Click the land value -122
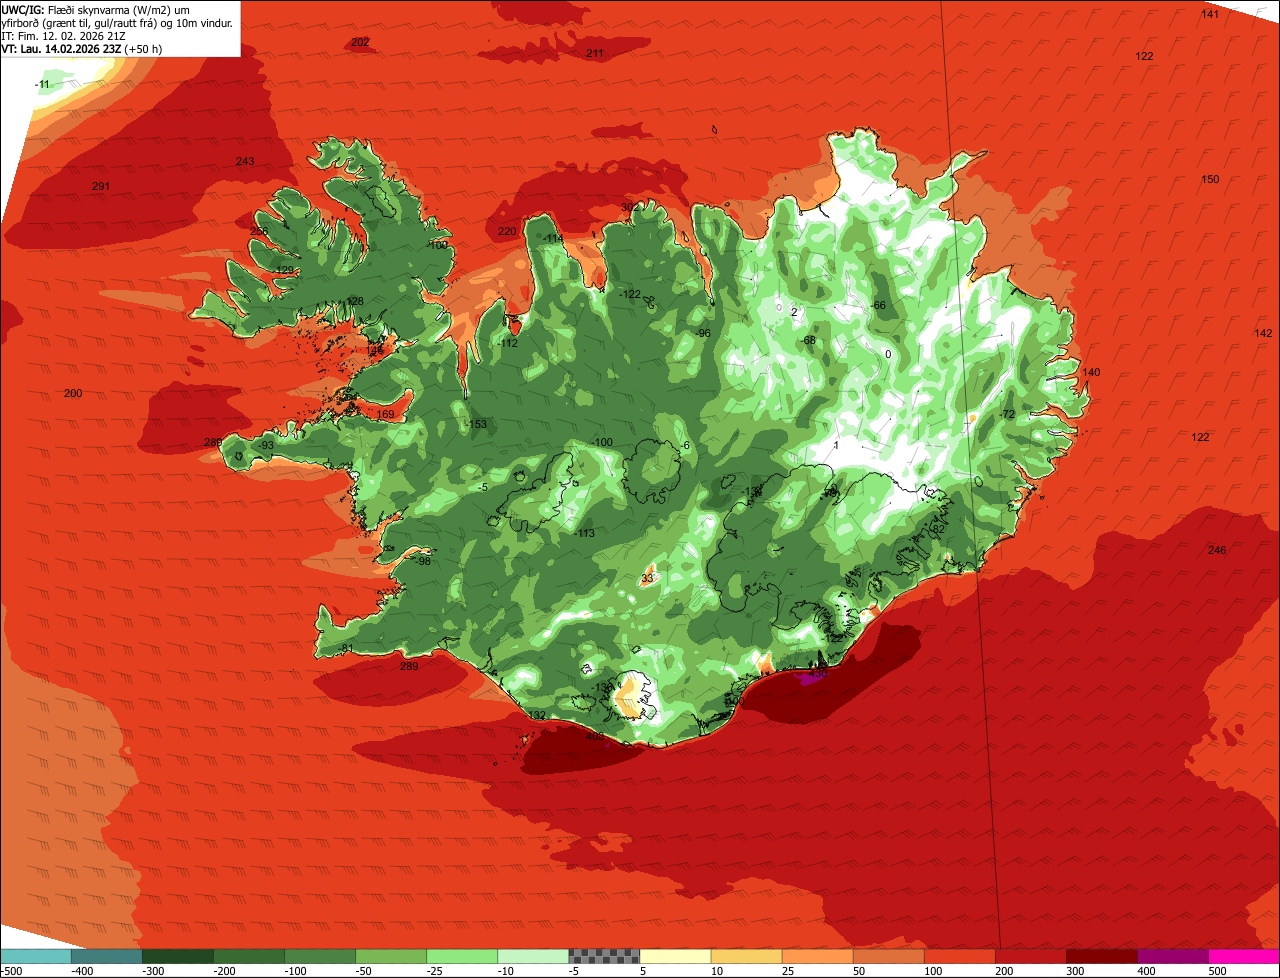Image resolution: width=1280 pixels, height=978 pixels. point(630,294)
